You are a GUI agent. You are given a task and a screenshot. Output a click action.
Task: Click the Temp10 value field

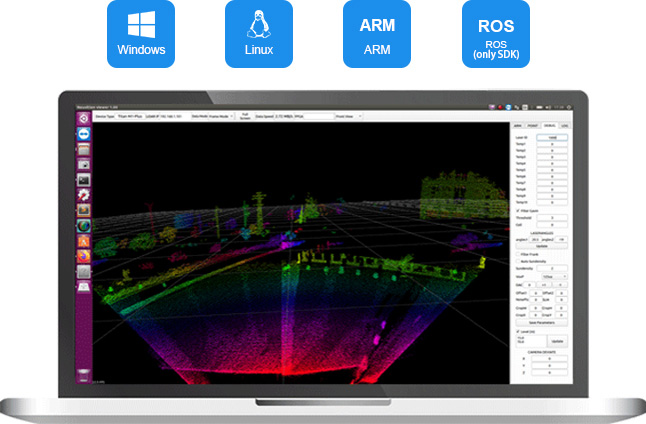click(x=552, y=202)
